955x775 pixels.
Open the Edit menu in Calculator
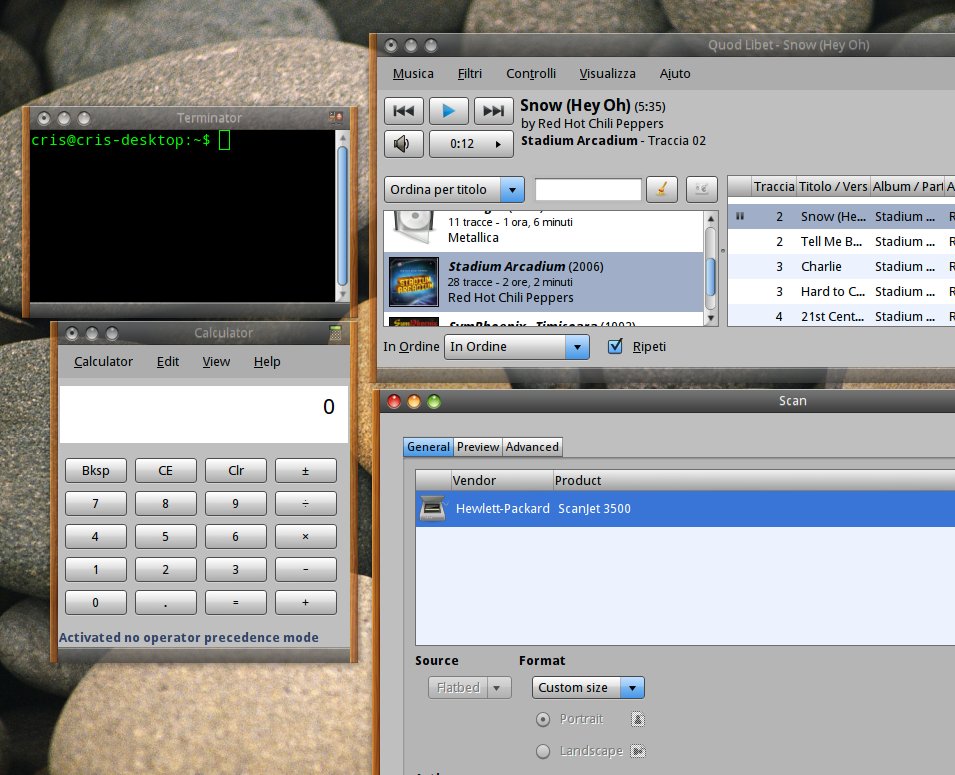(x=167, y=362)
